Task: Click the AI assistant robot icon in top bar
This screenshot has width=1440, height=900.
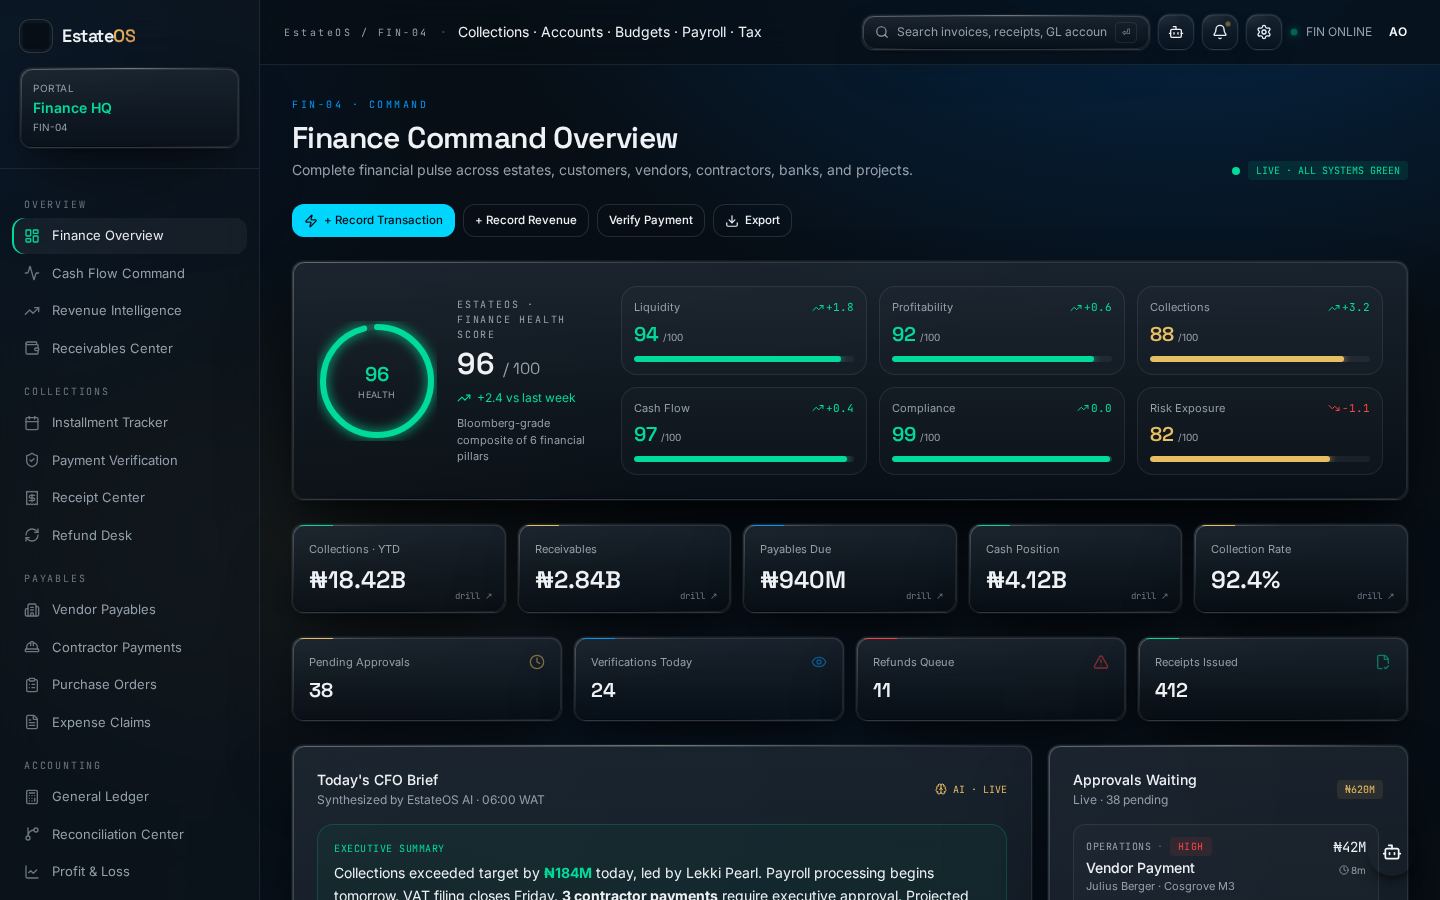Action: (1176, 32)
